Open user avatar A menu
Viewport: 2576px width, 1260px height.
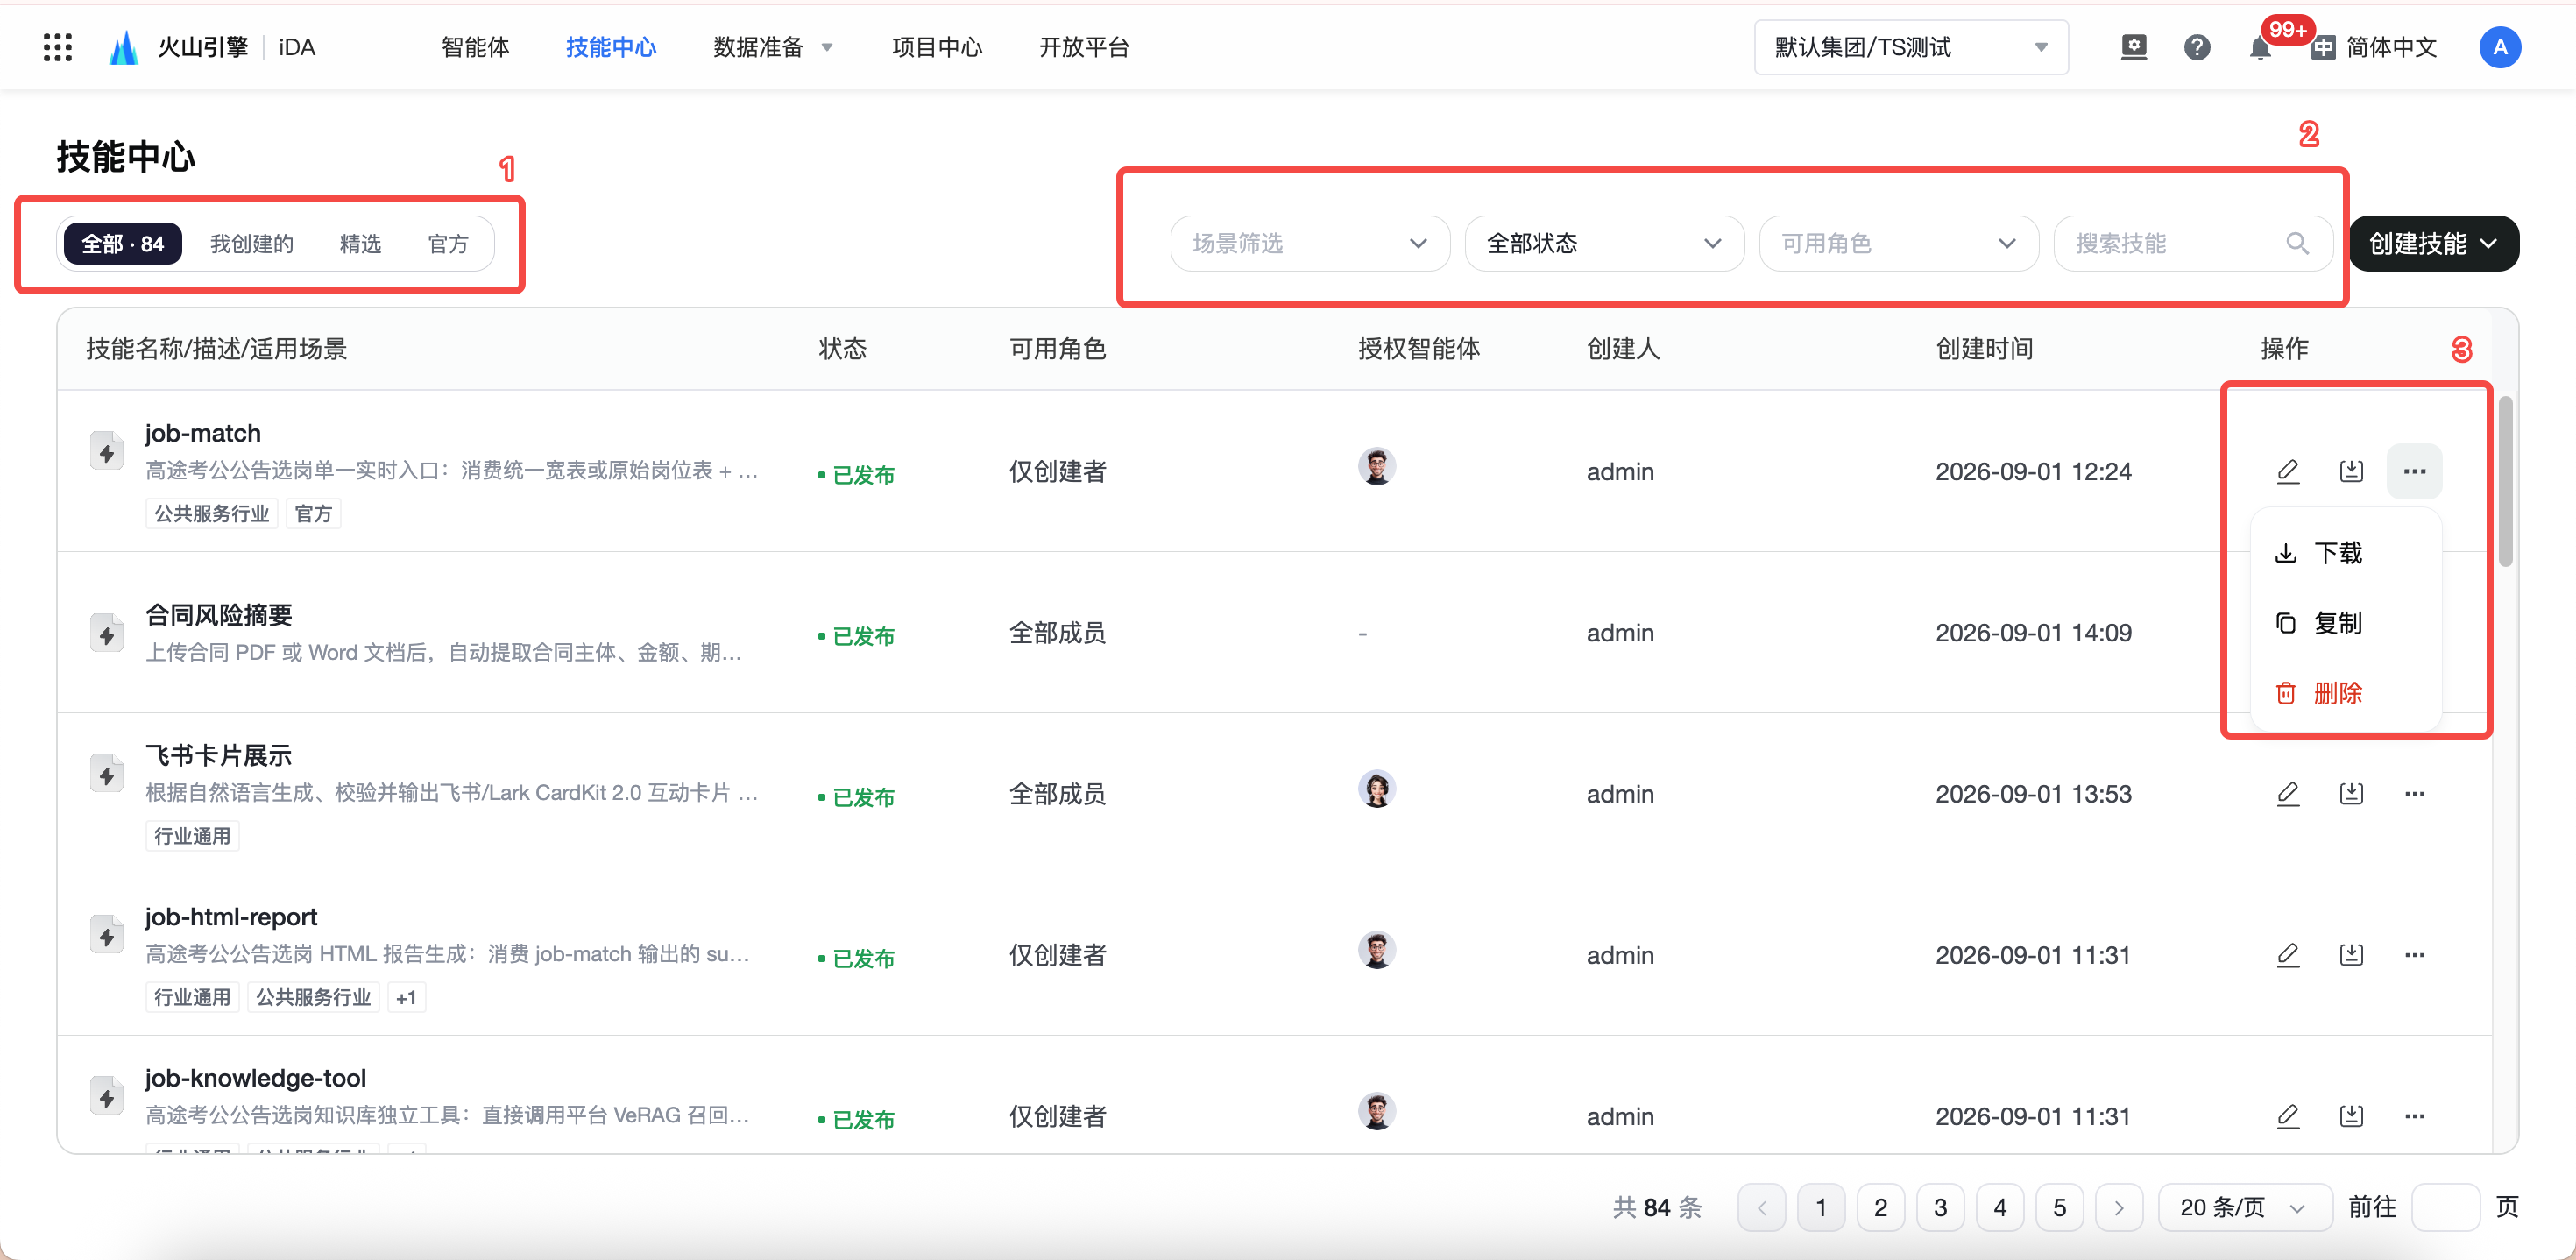(2499, 47)
